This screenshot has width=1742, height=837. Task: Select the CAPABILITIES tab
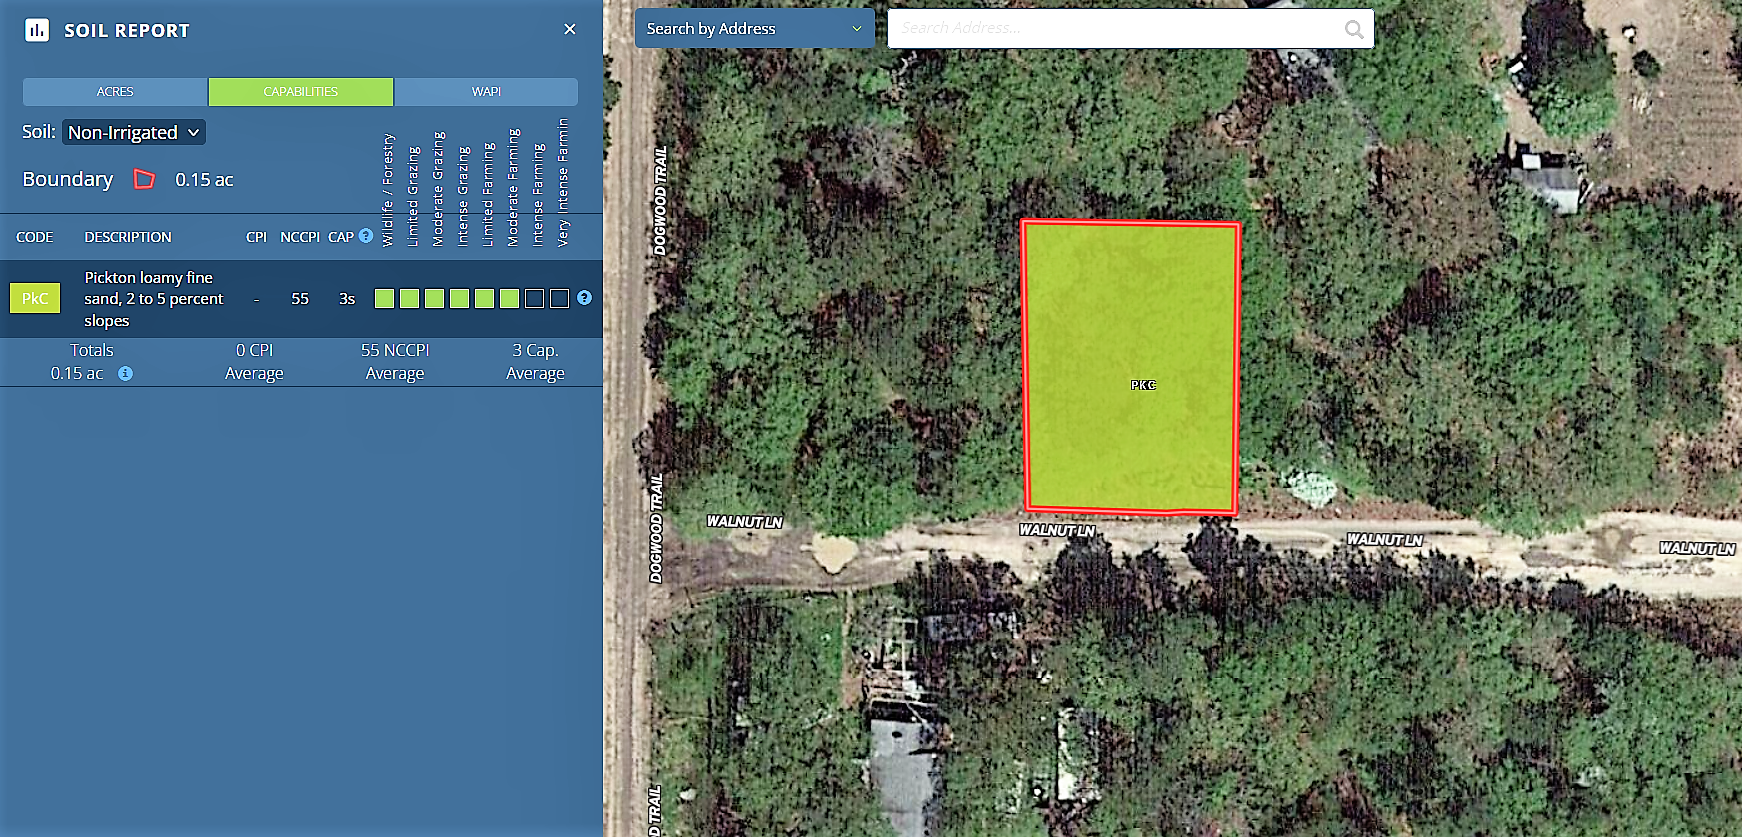(x=301, y=91)
